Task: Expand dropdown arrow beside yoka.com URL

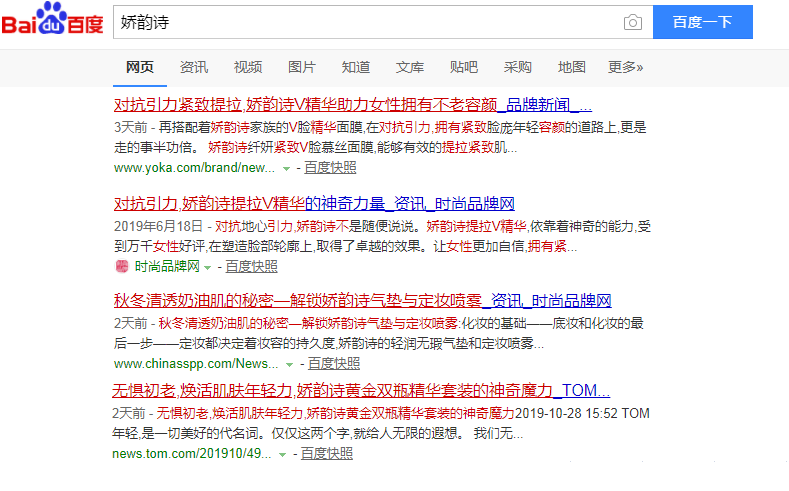Action: (x=286, y=169)
